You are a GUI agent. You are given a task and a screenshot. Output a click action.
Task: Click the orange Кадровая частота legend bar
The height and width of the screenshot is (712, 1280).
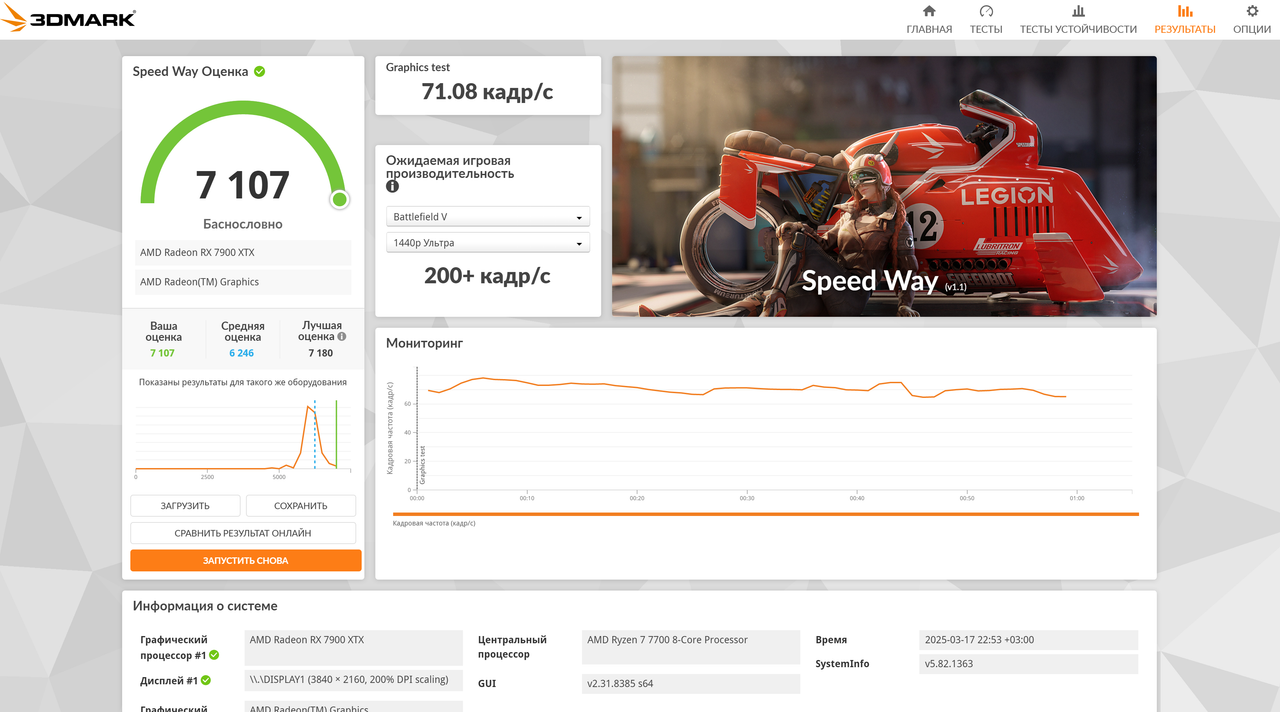point(765,514)
